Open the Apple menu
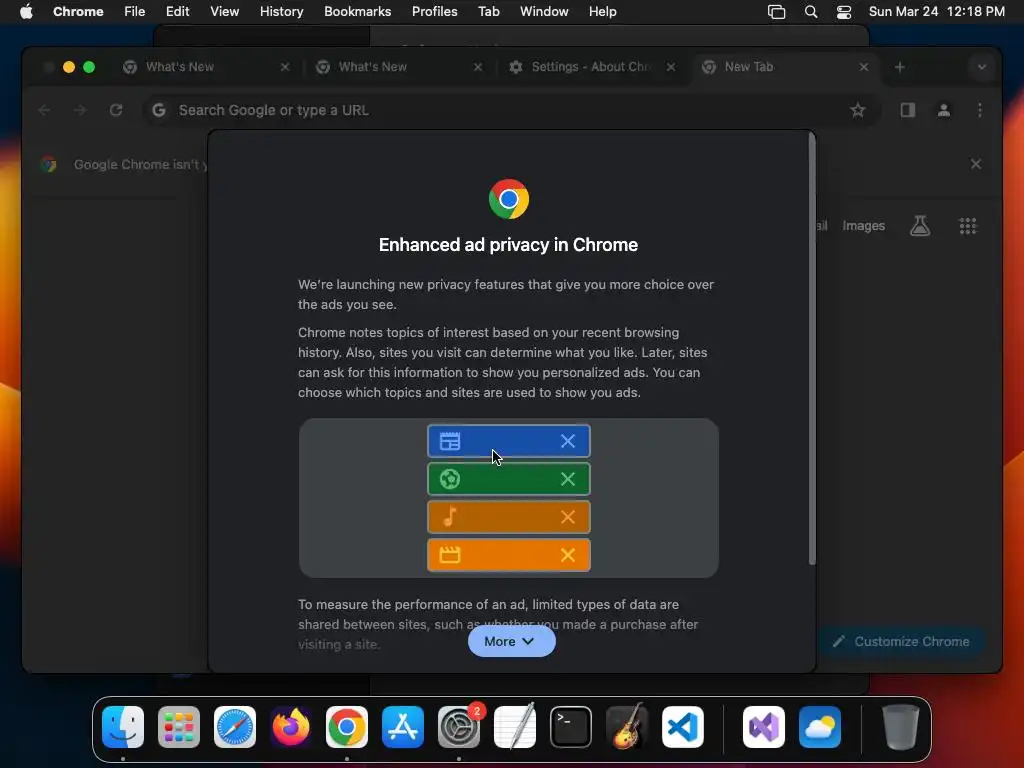This screenshot has width=1024, height=768. click(x=26, y=12)
